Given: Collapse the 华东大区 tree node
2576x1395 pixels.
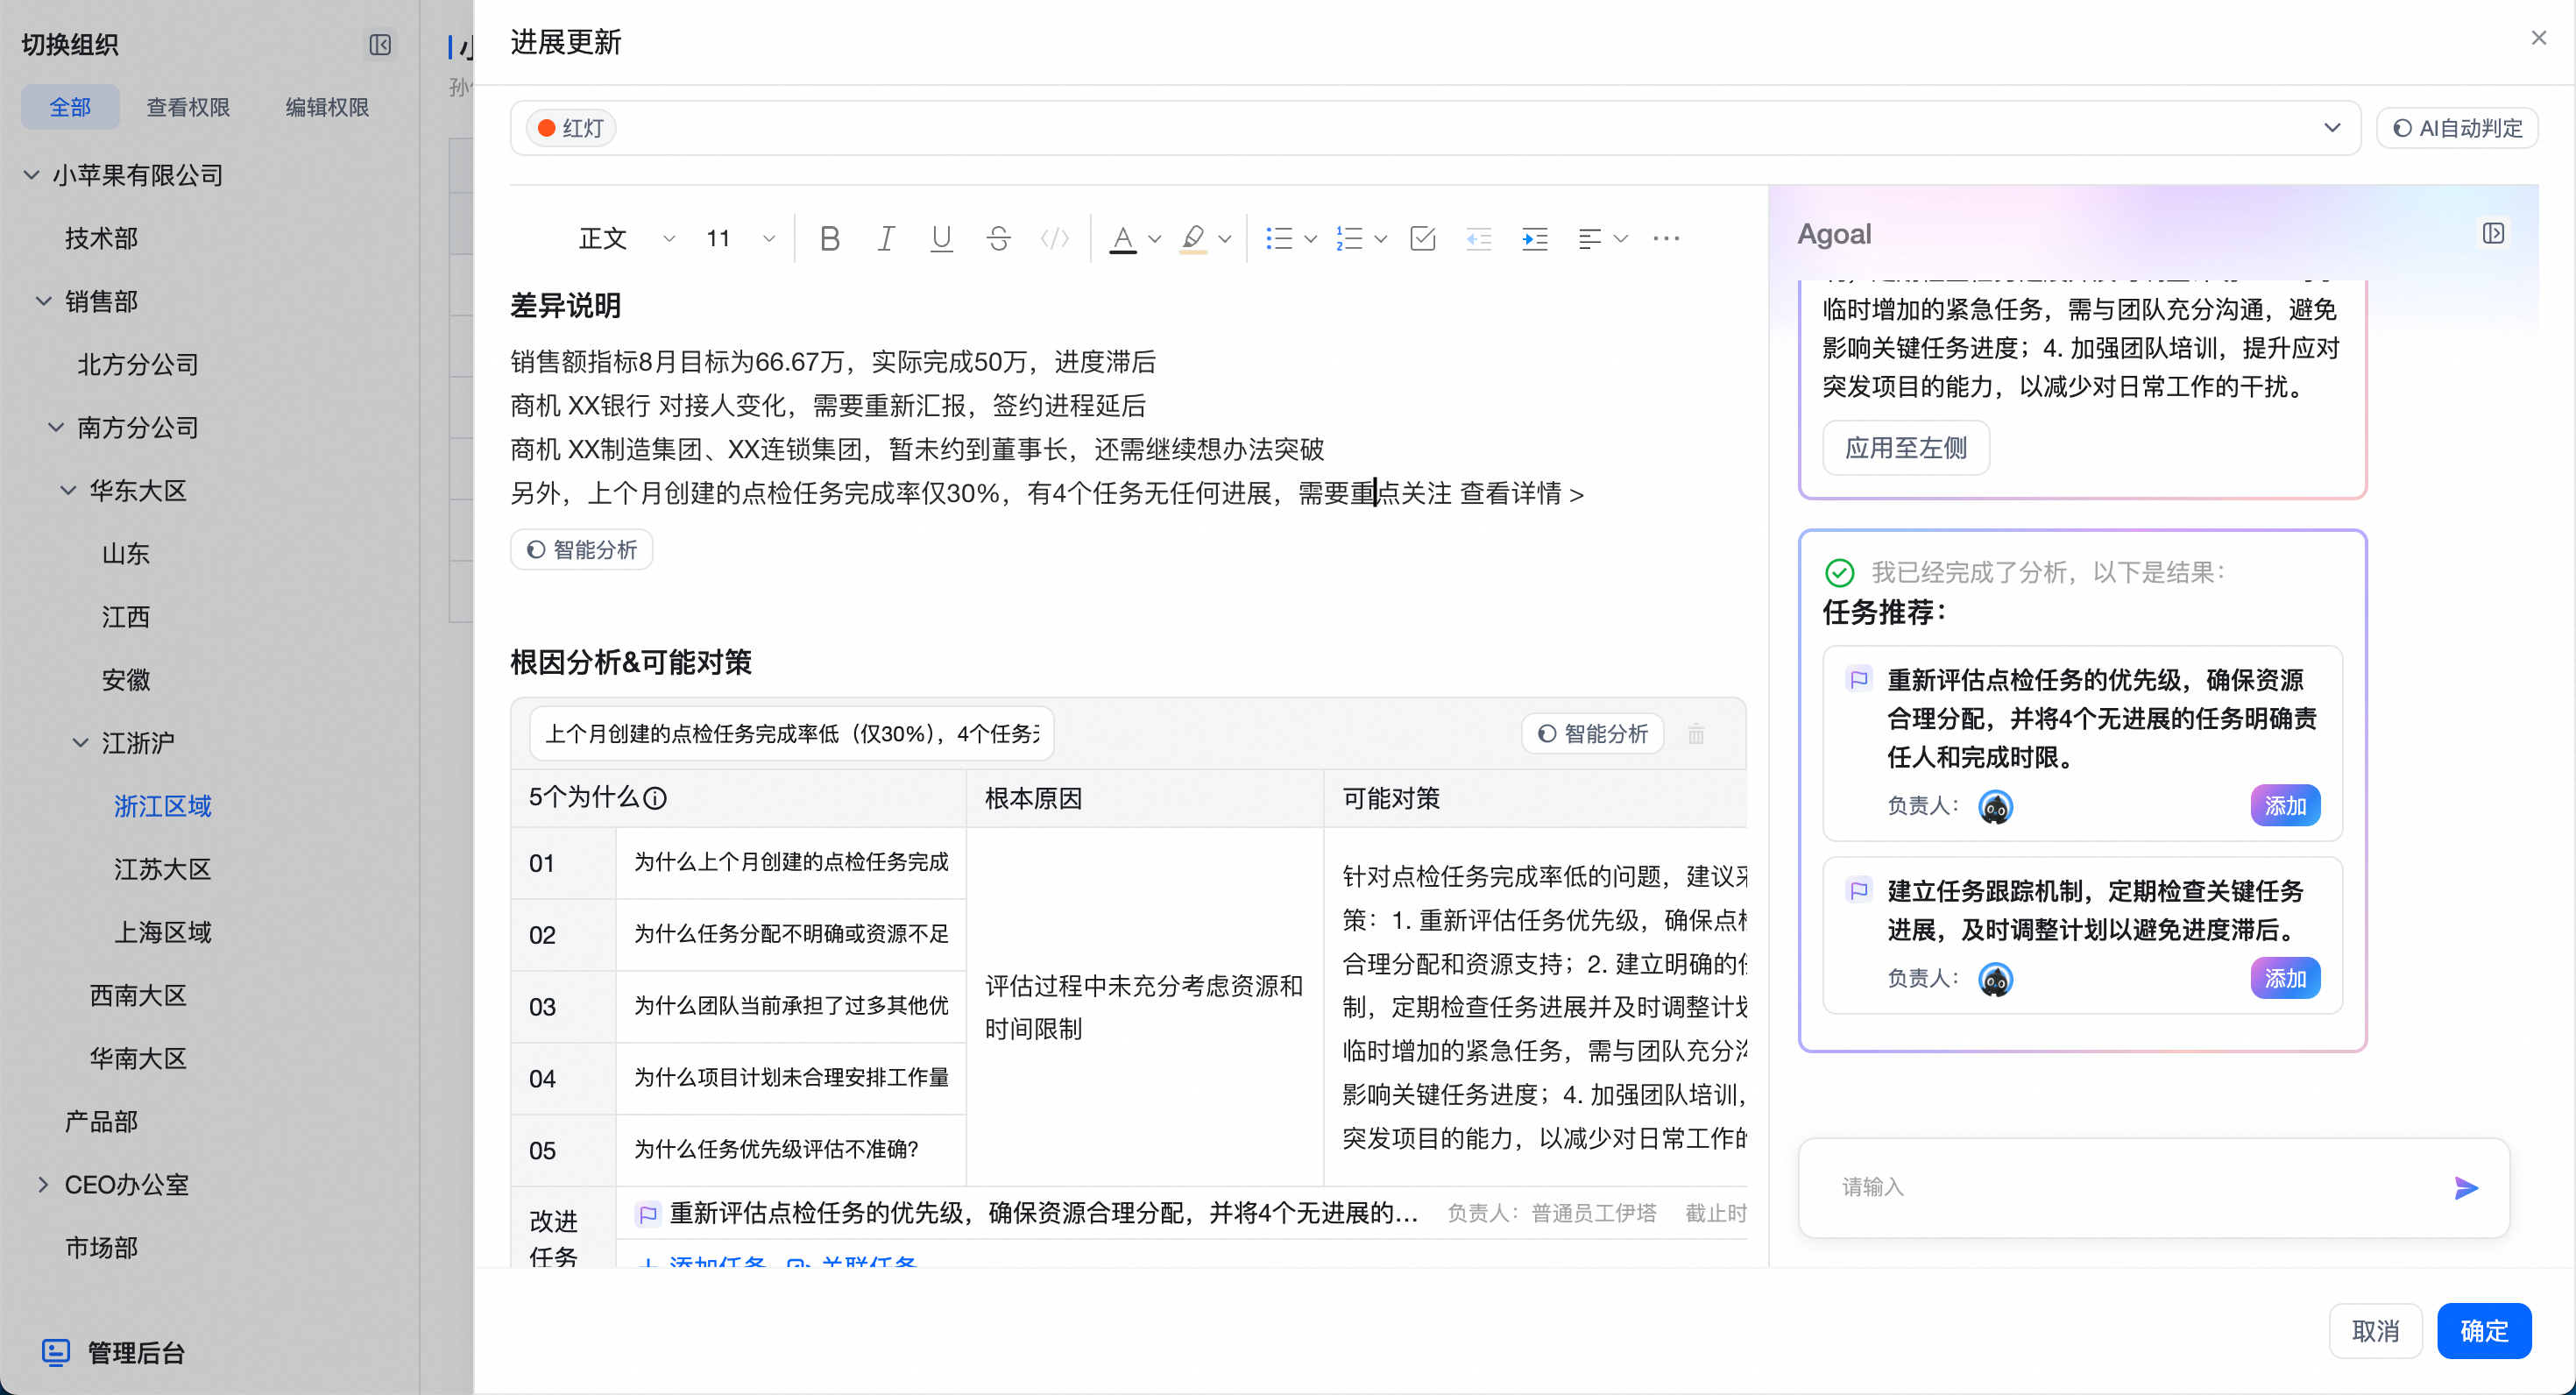Looking at the screenshot, I should coord(68,490).
